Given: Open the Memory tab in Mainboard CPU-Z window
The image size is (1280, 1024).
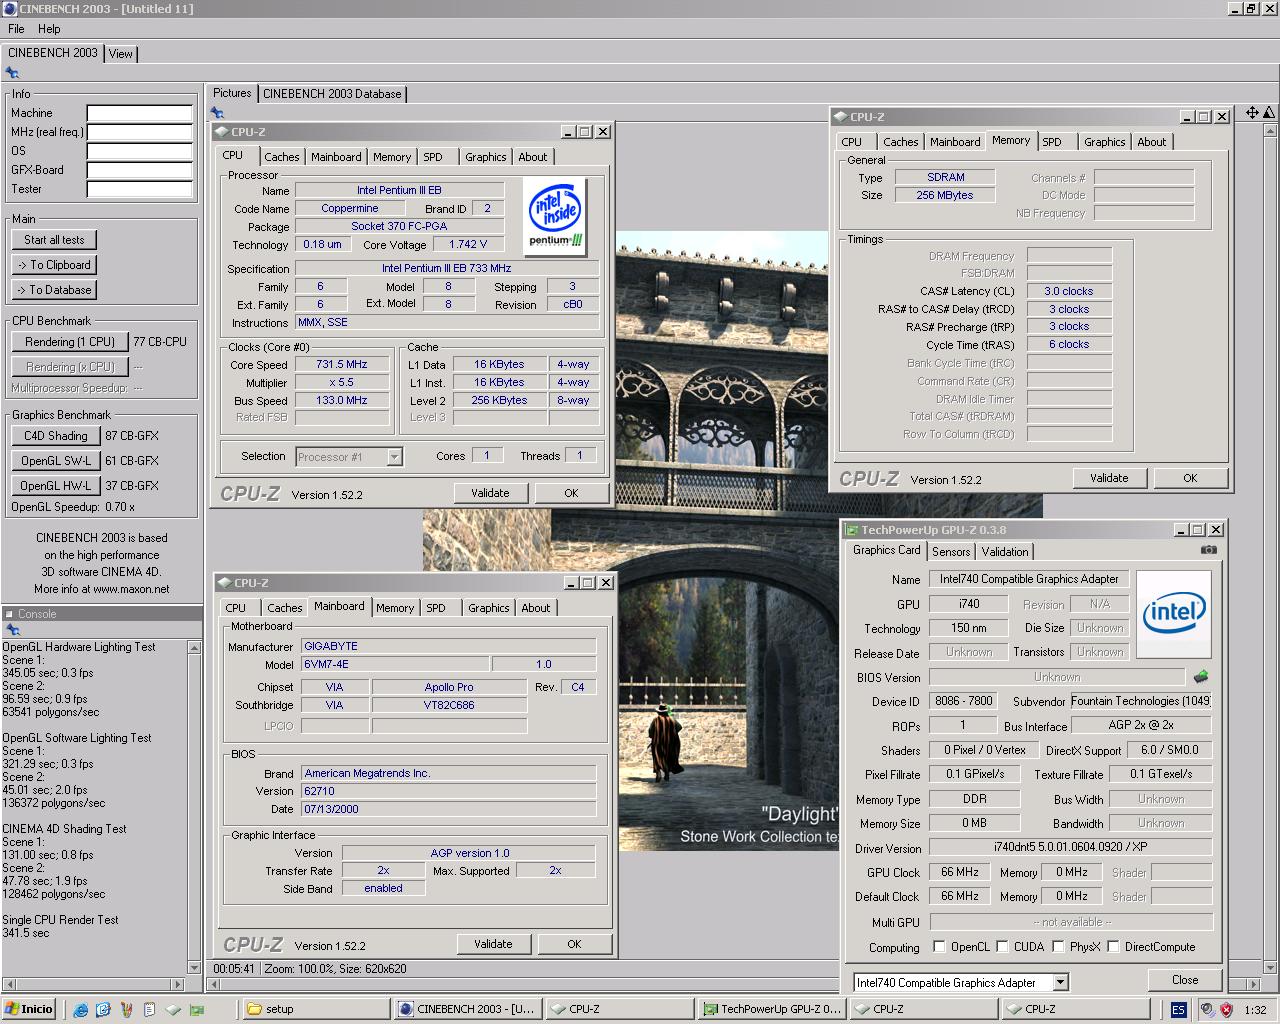Looking at the screenshot, I should 395,608.
